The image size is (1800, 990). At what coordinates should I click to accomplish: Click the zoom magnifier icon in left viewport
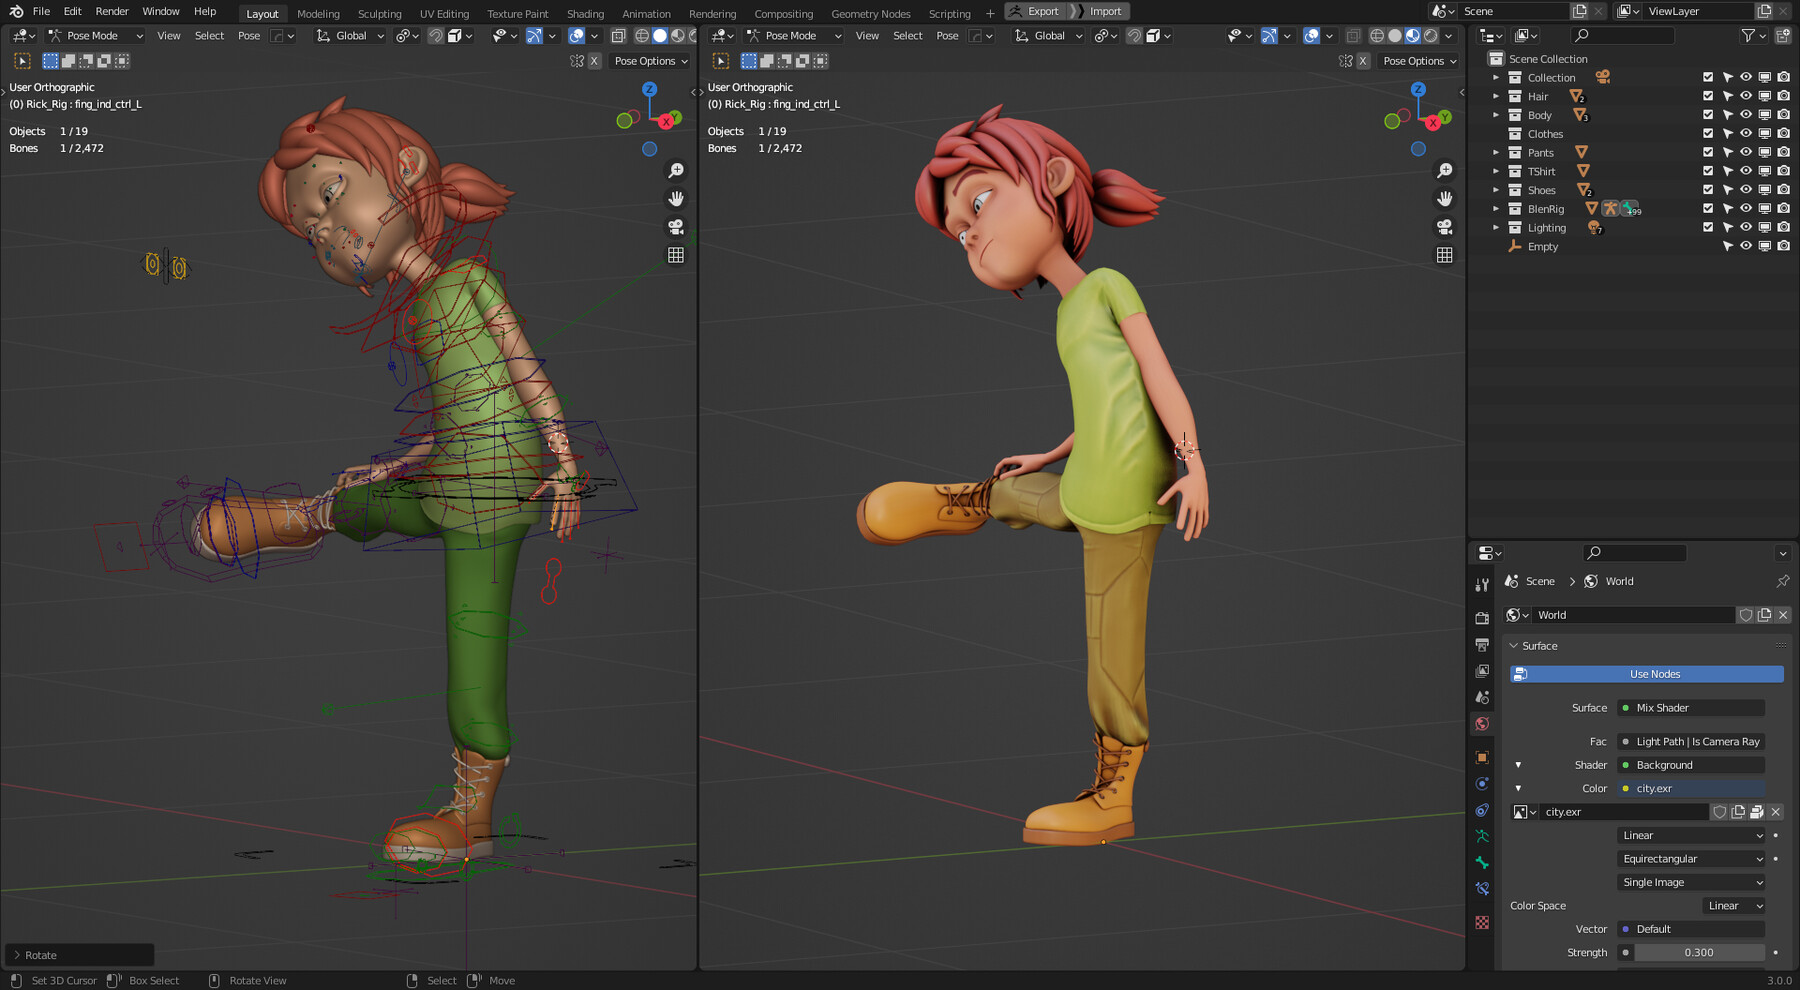point(676,171)
